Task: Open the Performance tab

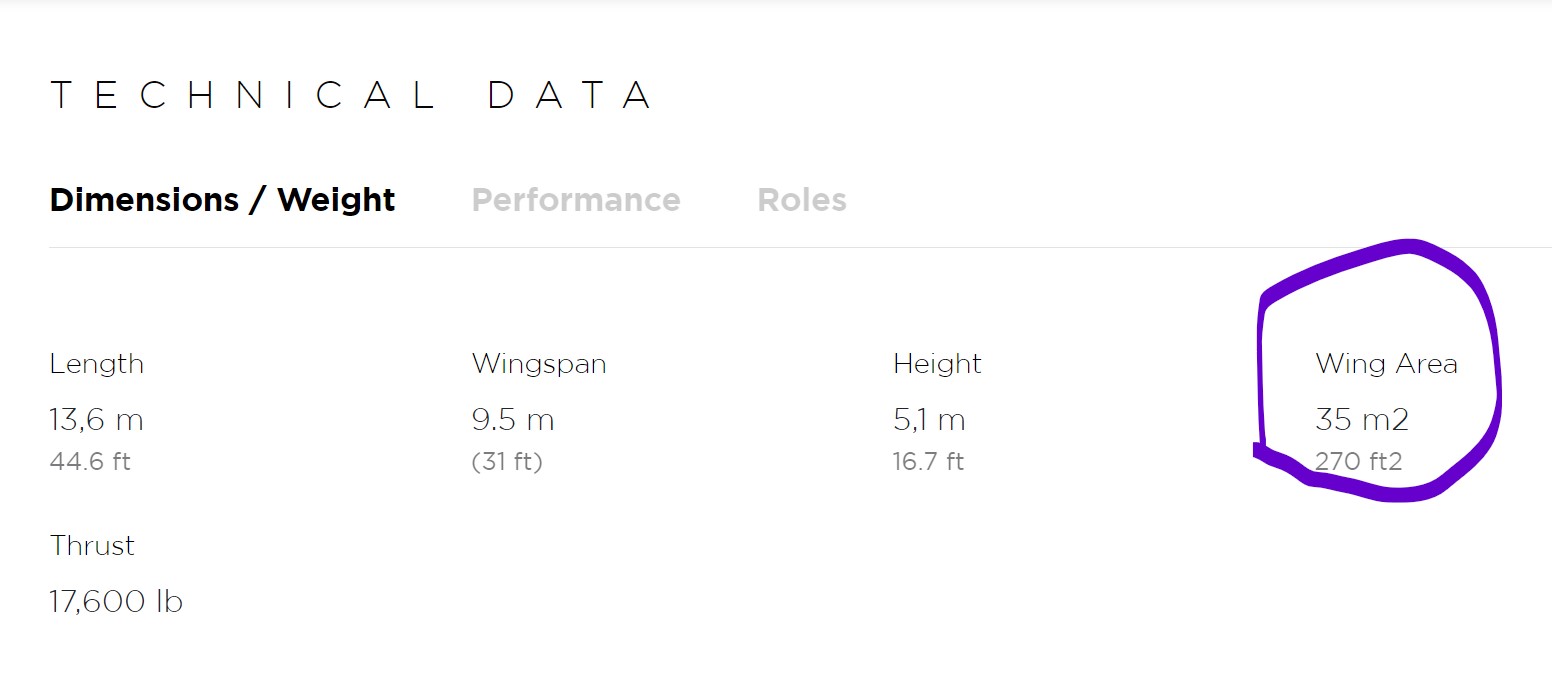Action: coord(575,200)
